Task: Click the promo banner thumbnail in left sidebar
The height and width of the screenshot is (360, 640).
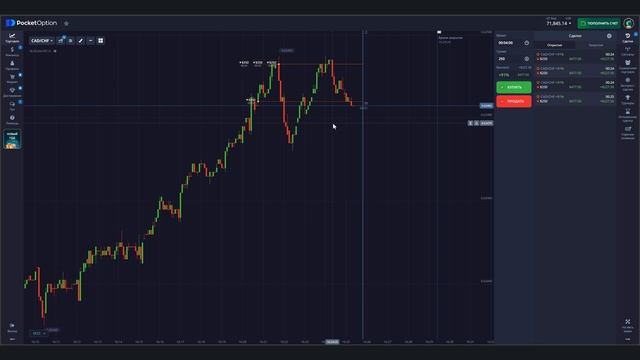Action: 12,139
